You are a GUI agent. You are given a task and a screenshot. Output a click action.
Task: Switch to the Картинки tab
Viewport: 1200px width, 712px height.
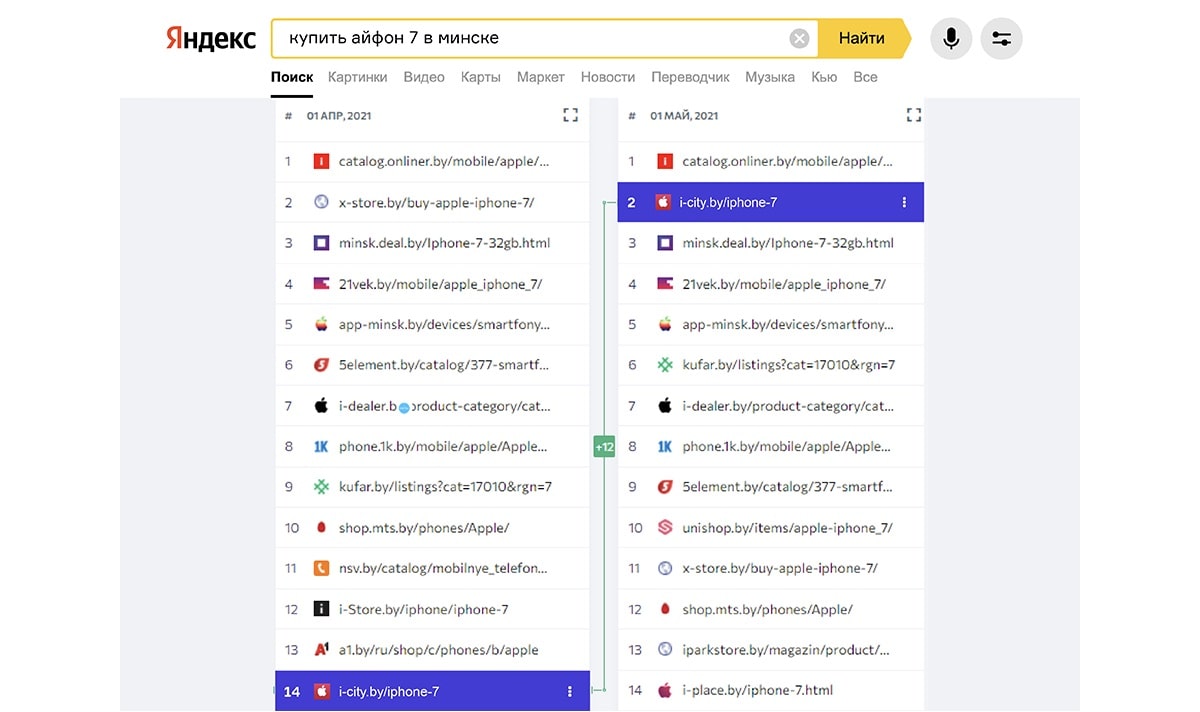357,77
